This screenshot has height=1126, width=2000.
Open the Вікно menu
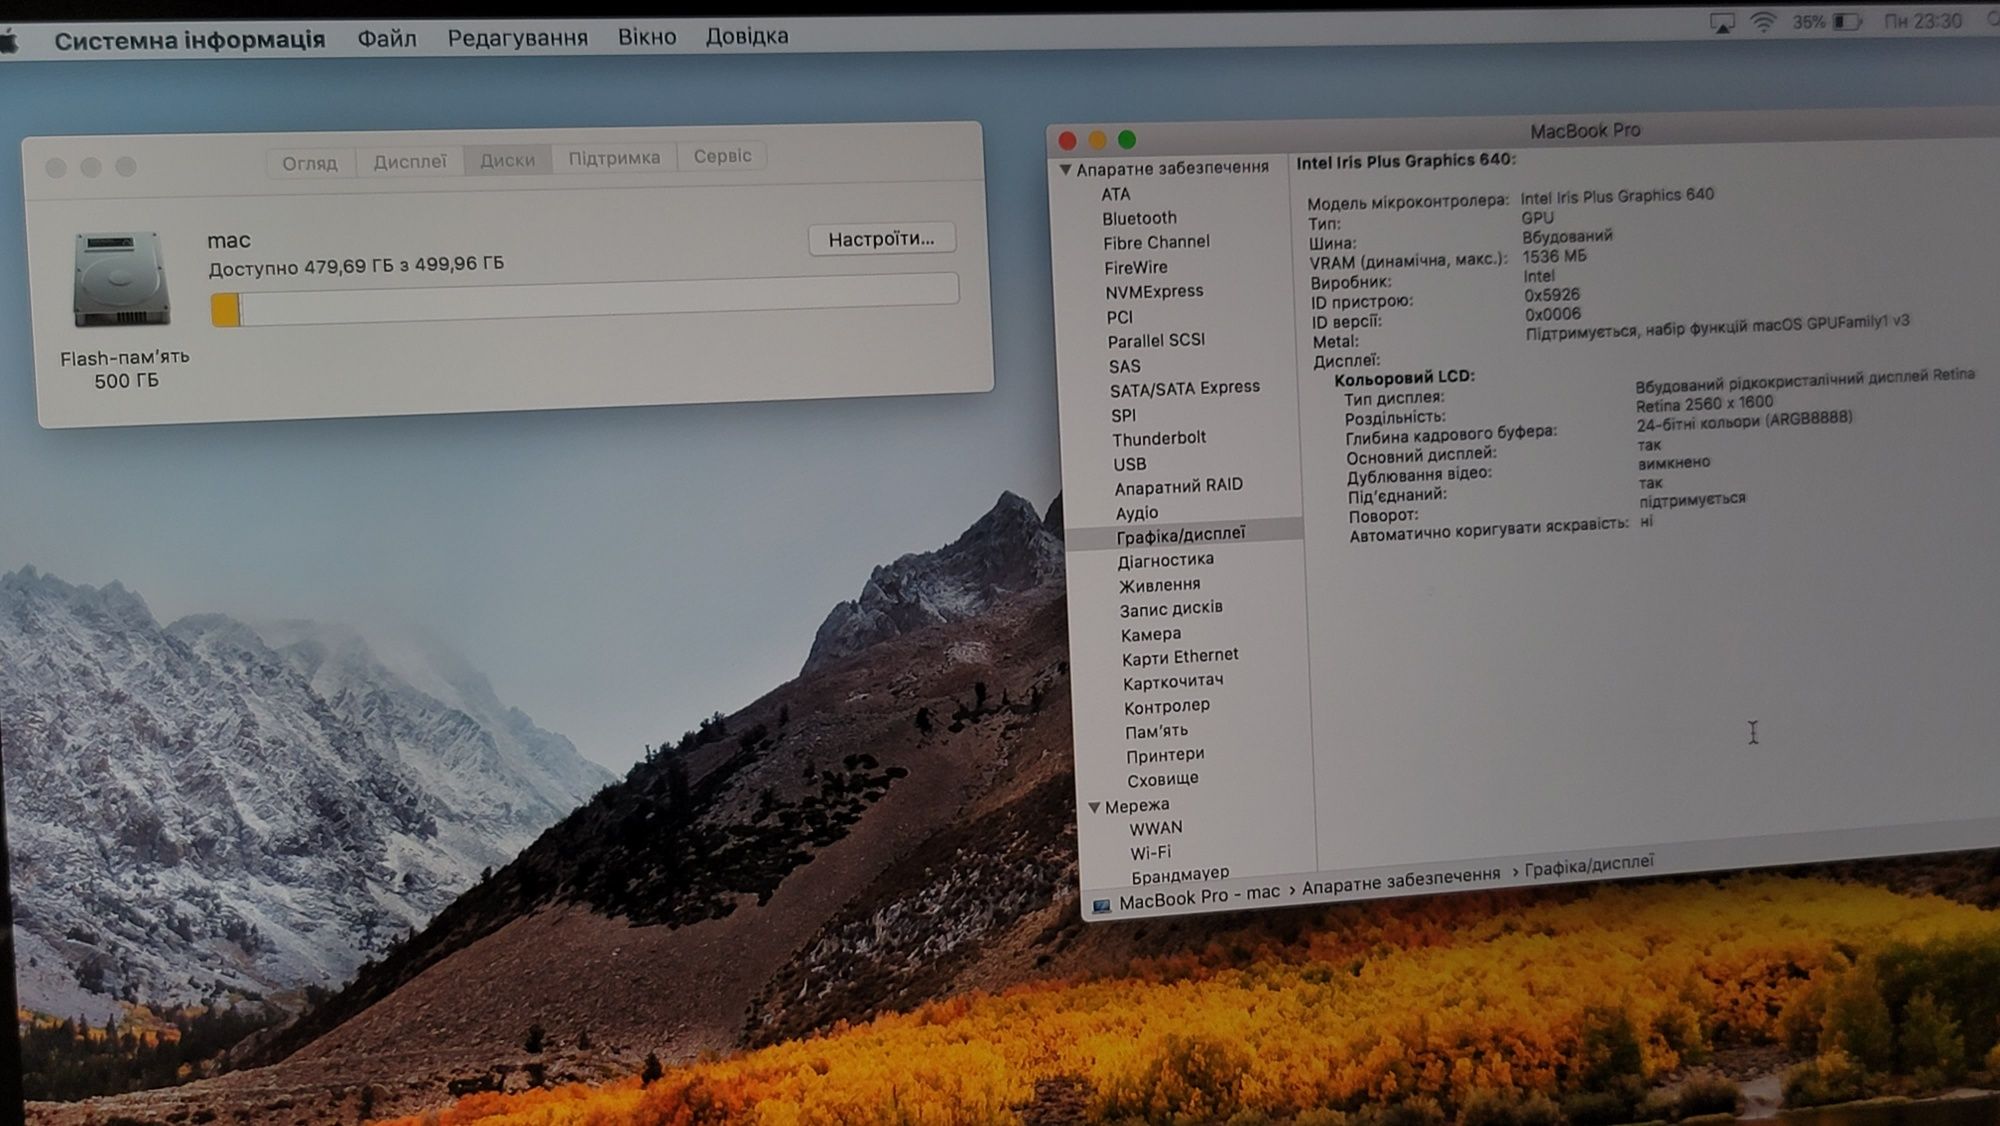click(x=647, y=37)
